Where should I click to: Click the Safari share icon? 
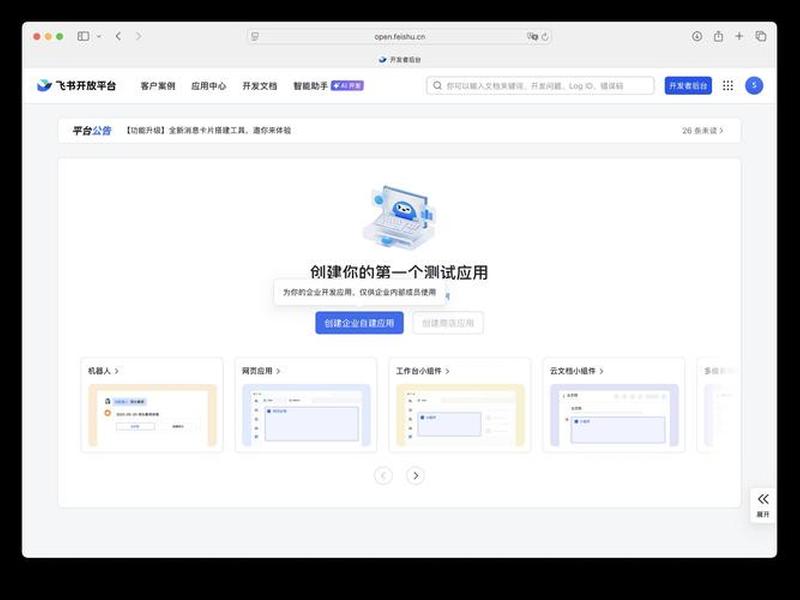tap(718, 36)
